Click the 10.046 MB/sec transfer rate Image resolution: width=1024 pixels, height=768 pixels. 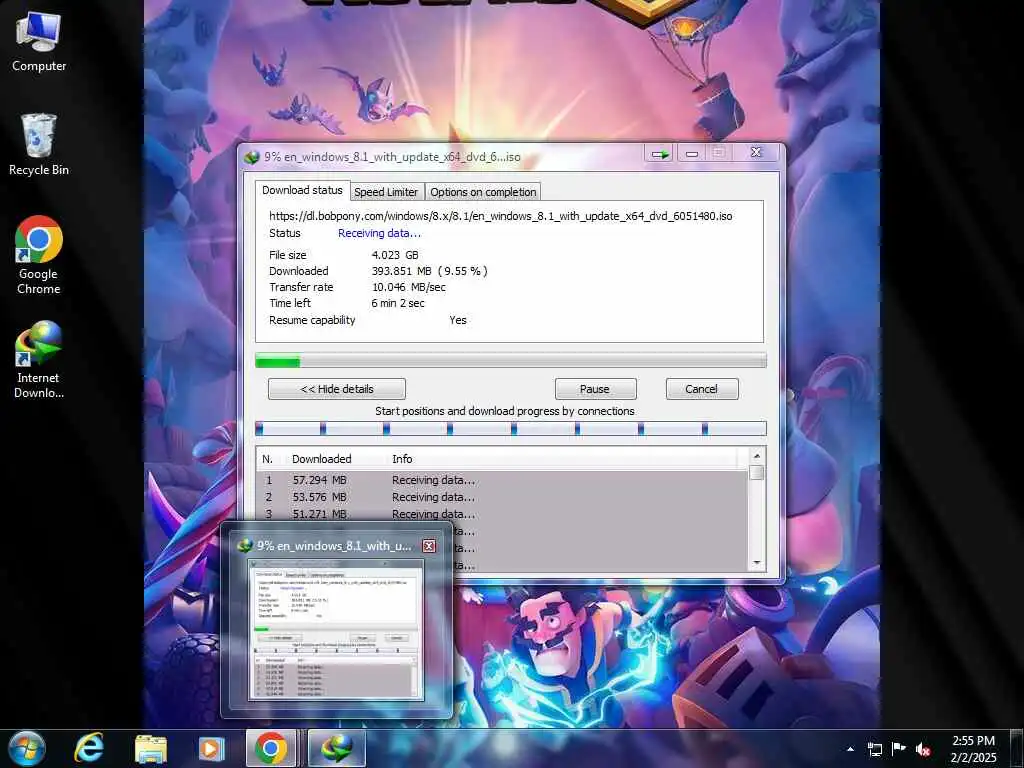pyautogui.click(x=409, y=287)
